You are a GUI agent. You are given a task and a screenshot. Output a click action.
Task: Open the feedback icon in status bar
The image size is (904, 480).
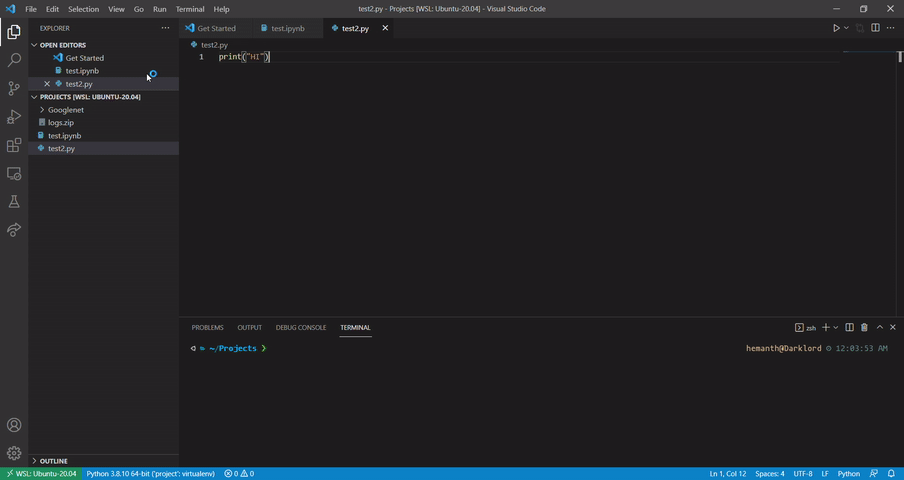pyautogui.click(x=874, y=474)
